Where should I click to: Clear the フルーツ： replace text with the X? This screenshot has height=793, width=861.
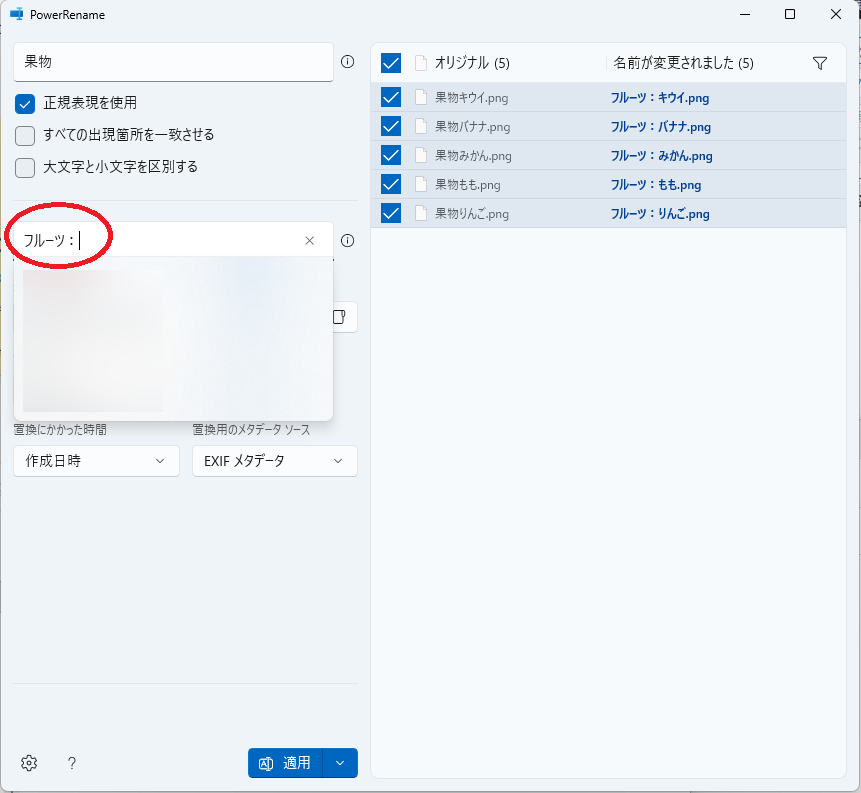[x=309, y=241]
